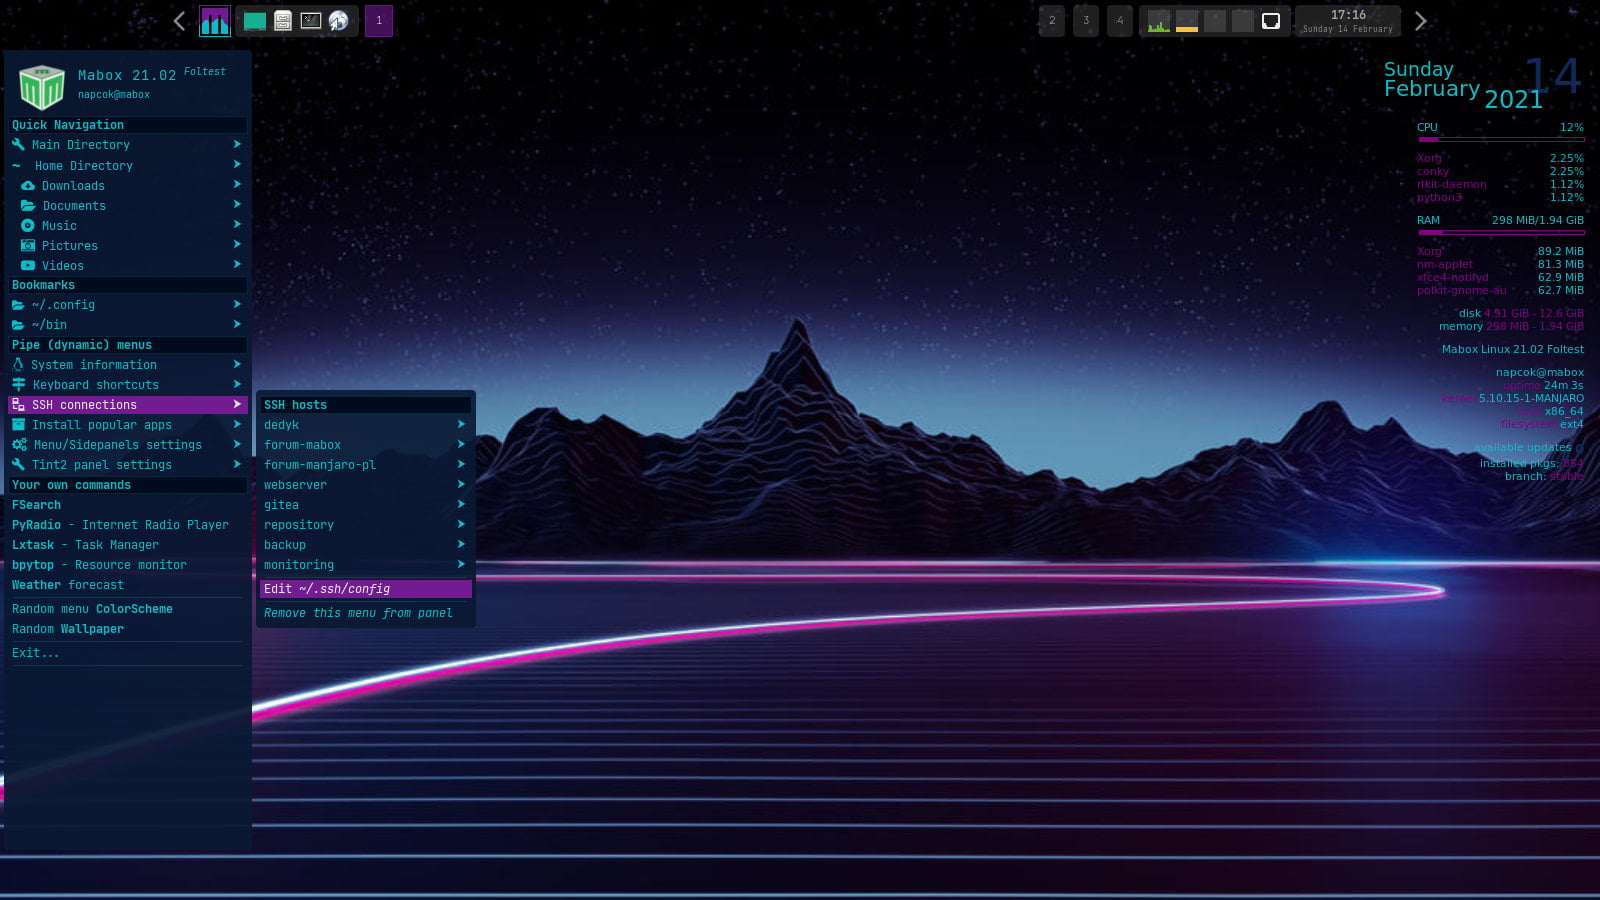Screen dimensions: 1600x900
Task: Expand the Pictures submenu arrow
Action: pyautogui.click(x=237, y=245)
